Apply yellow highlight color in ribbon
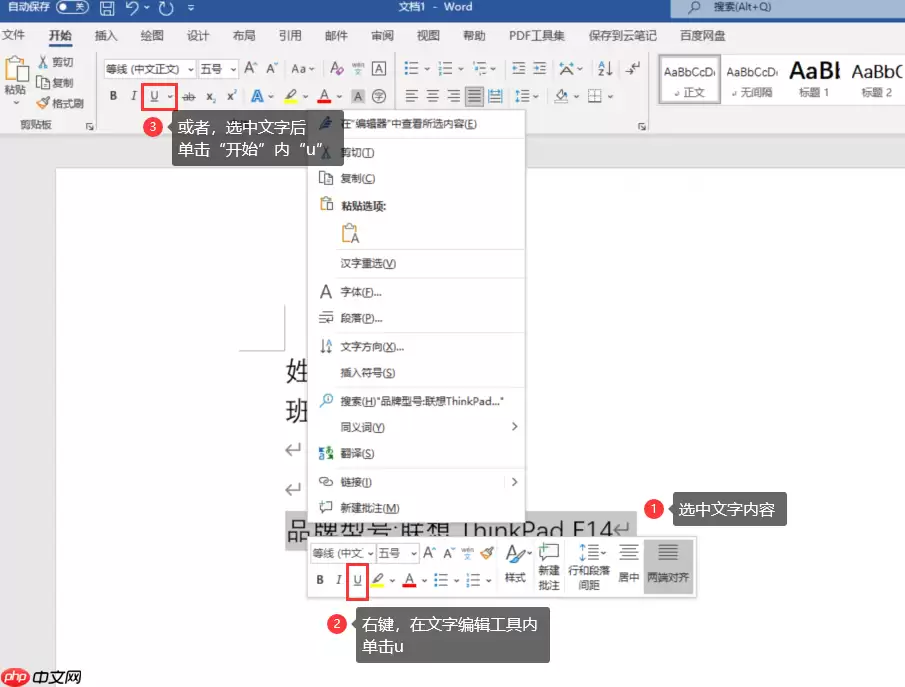 coord(290,96)
